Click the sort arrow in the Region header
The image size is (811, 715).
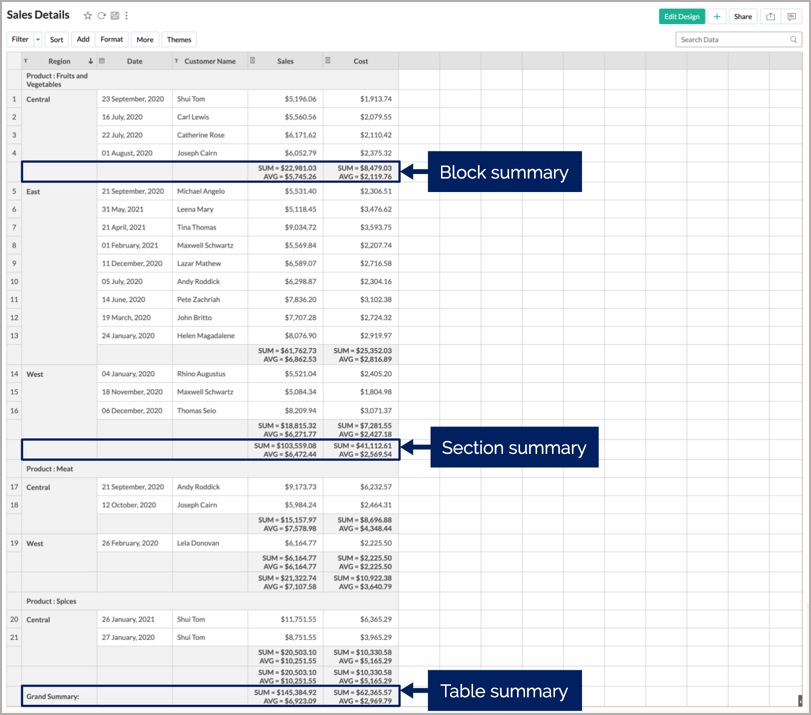click(x=91, y=61)
